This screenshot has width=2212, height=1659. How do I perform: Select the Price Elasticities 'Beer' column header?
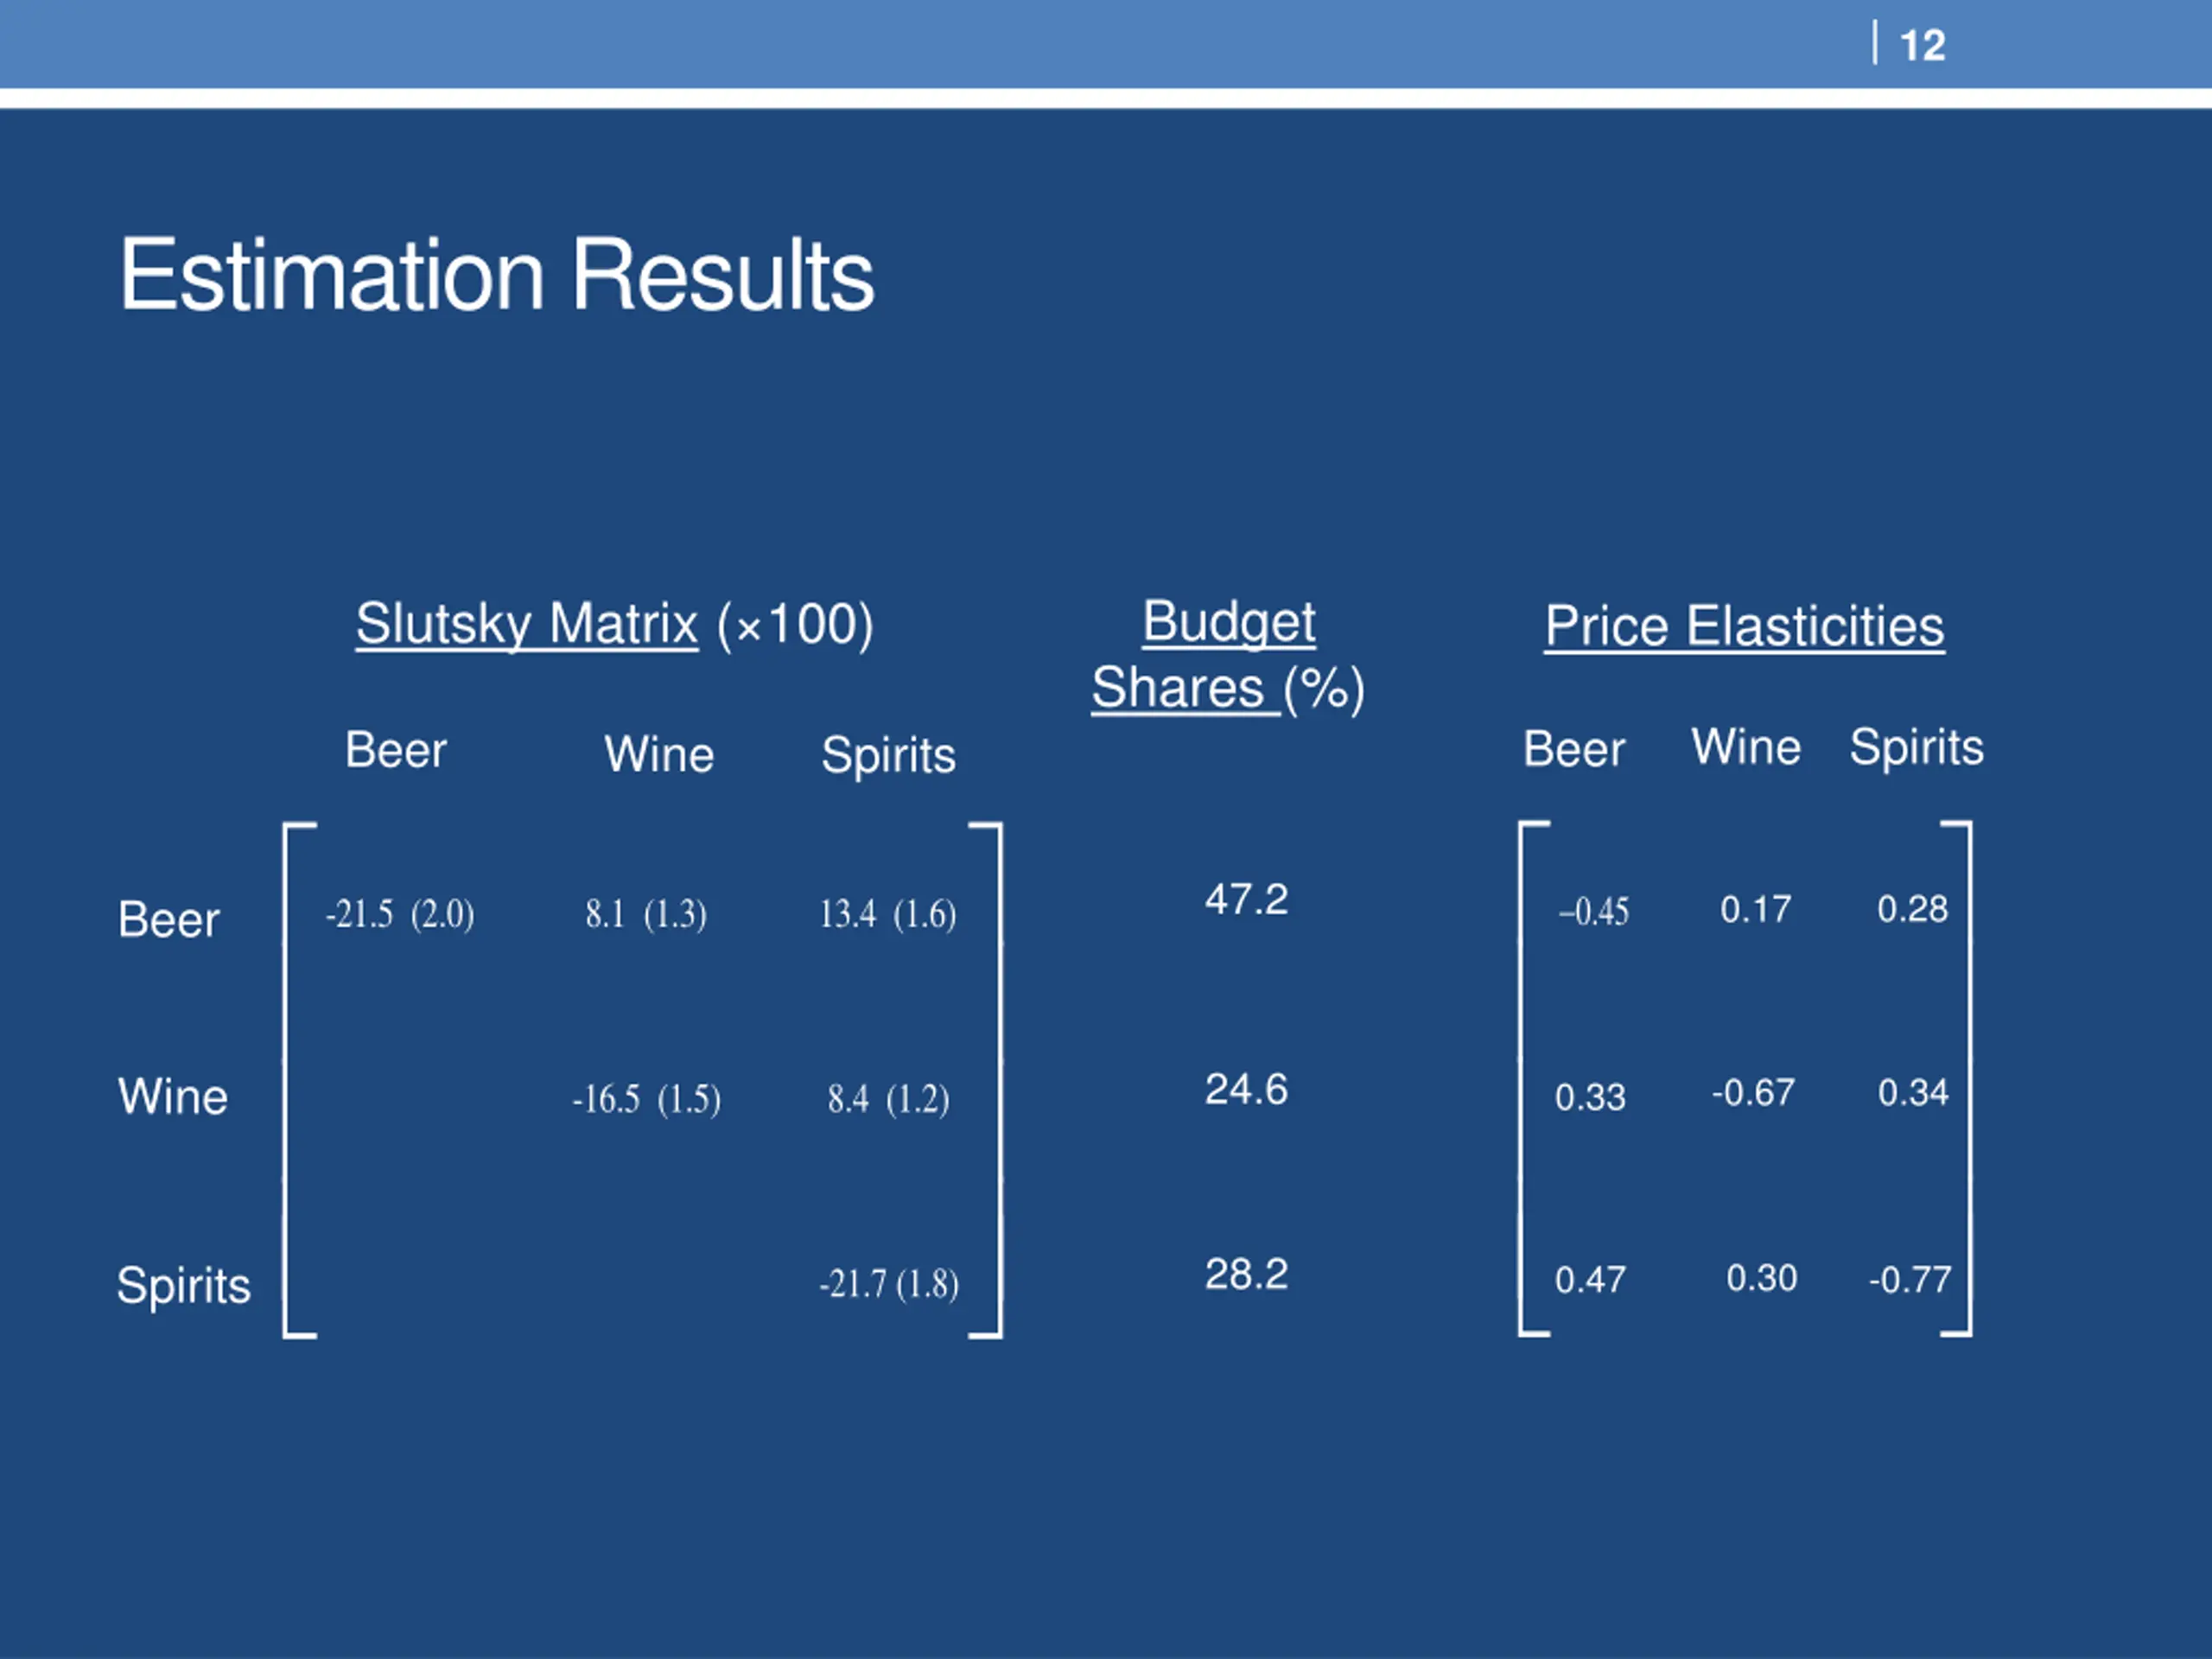pyautogui.click(x=1574, y=749)
